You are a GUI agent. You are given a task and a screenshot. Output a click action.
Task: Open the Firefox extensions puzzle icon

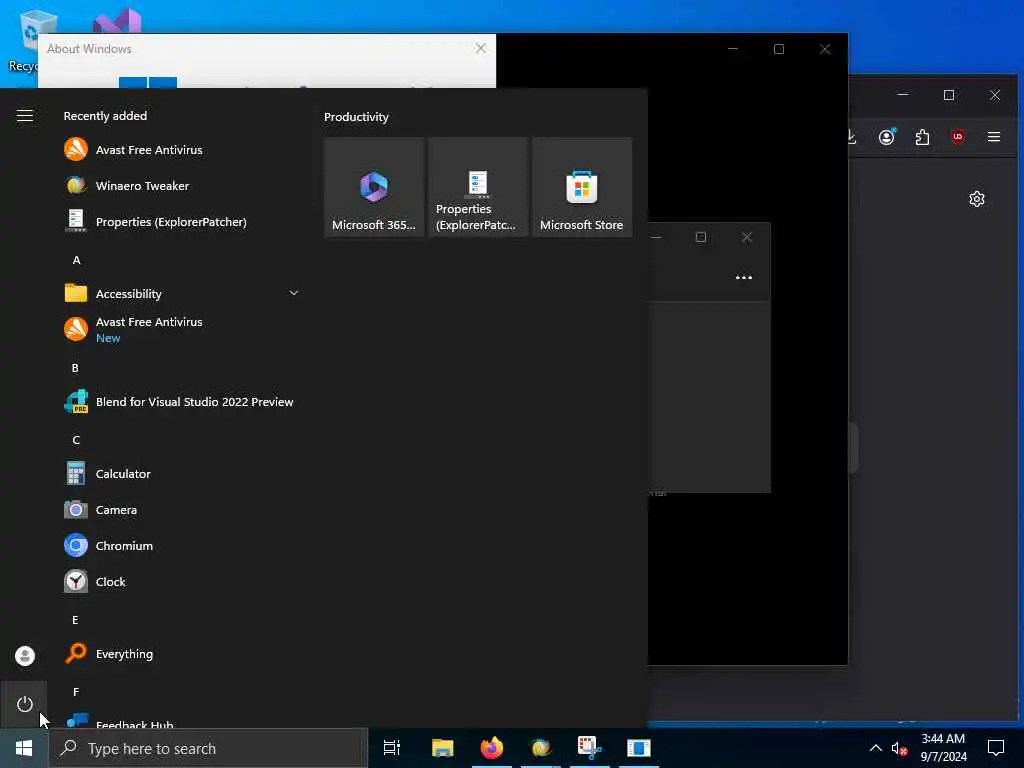[x=922, y=137]
